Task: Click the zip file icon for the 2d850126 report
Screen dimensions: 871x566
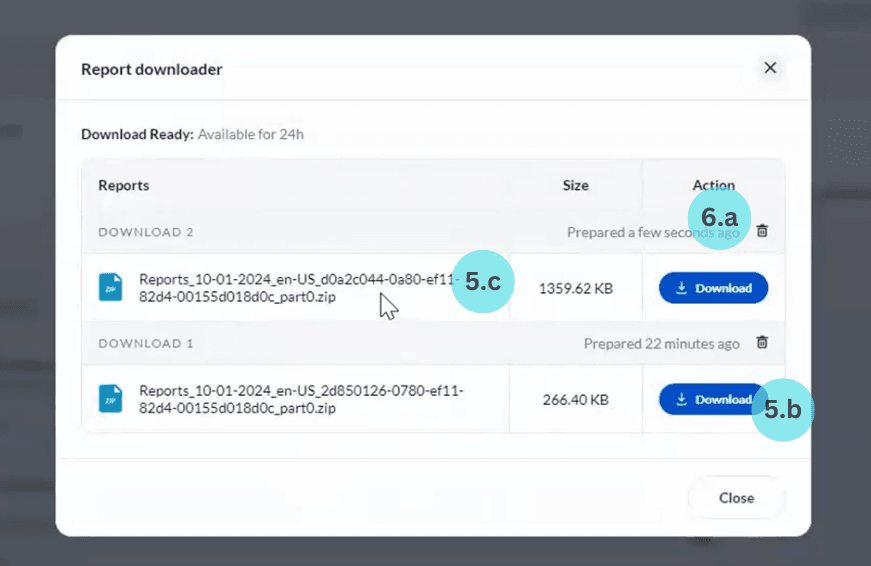Action: [x=111, y=399]
